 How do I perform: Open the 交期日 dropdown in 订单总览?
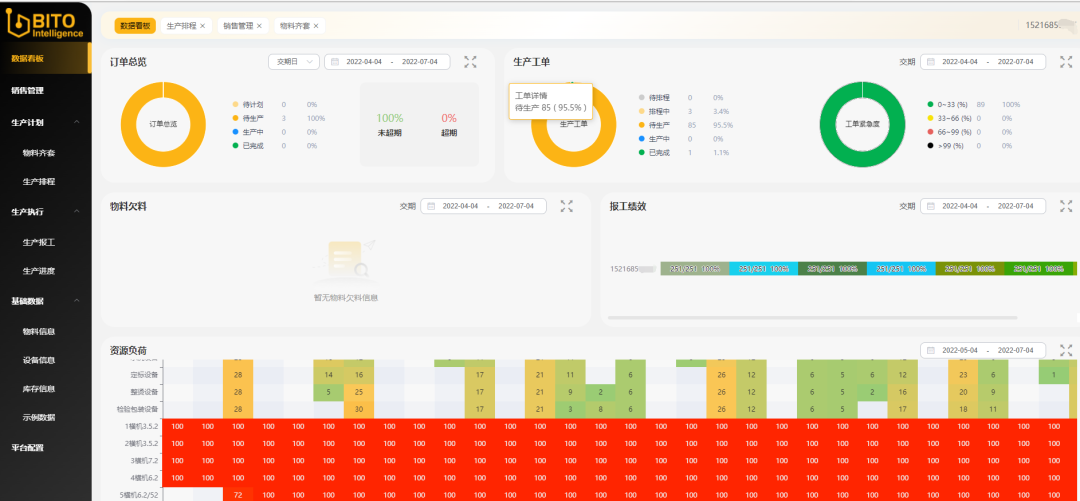pyautogui.click(x=294, y=62)
